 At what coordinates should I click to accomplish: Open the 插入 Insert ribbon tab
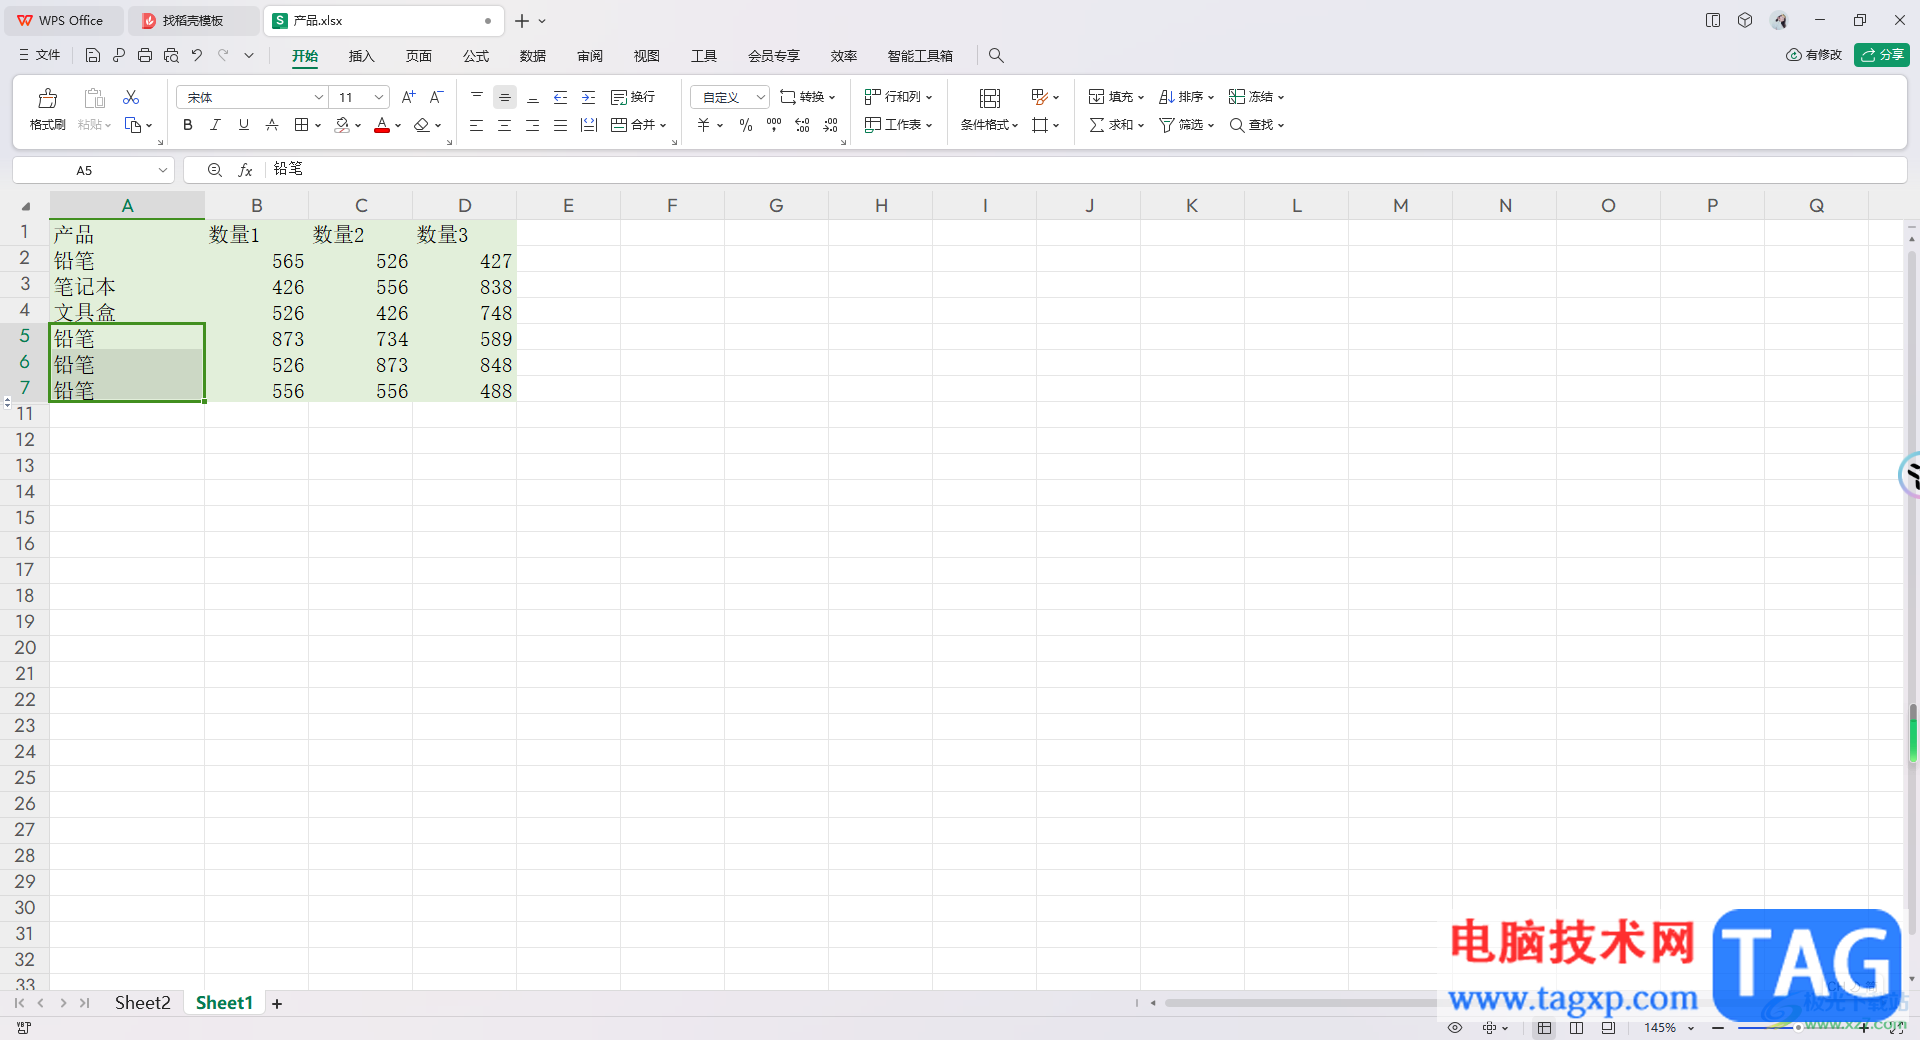coord(361,56)
